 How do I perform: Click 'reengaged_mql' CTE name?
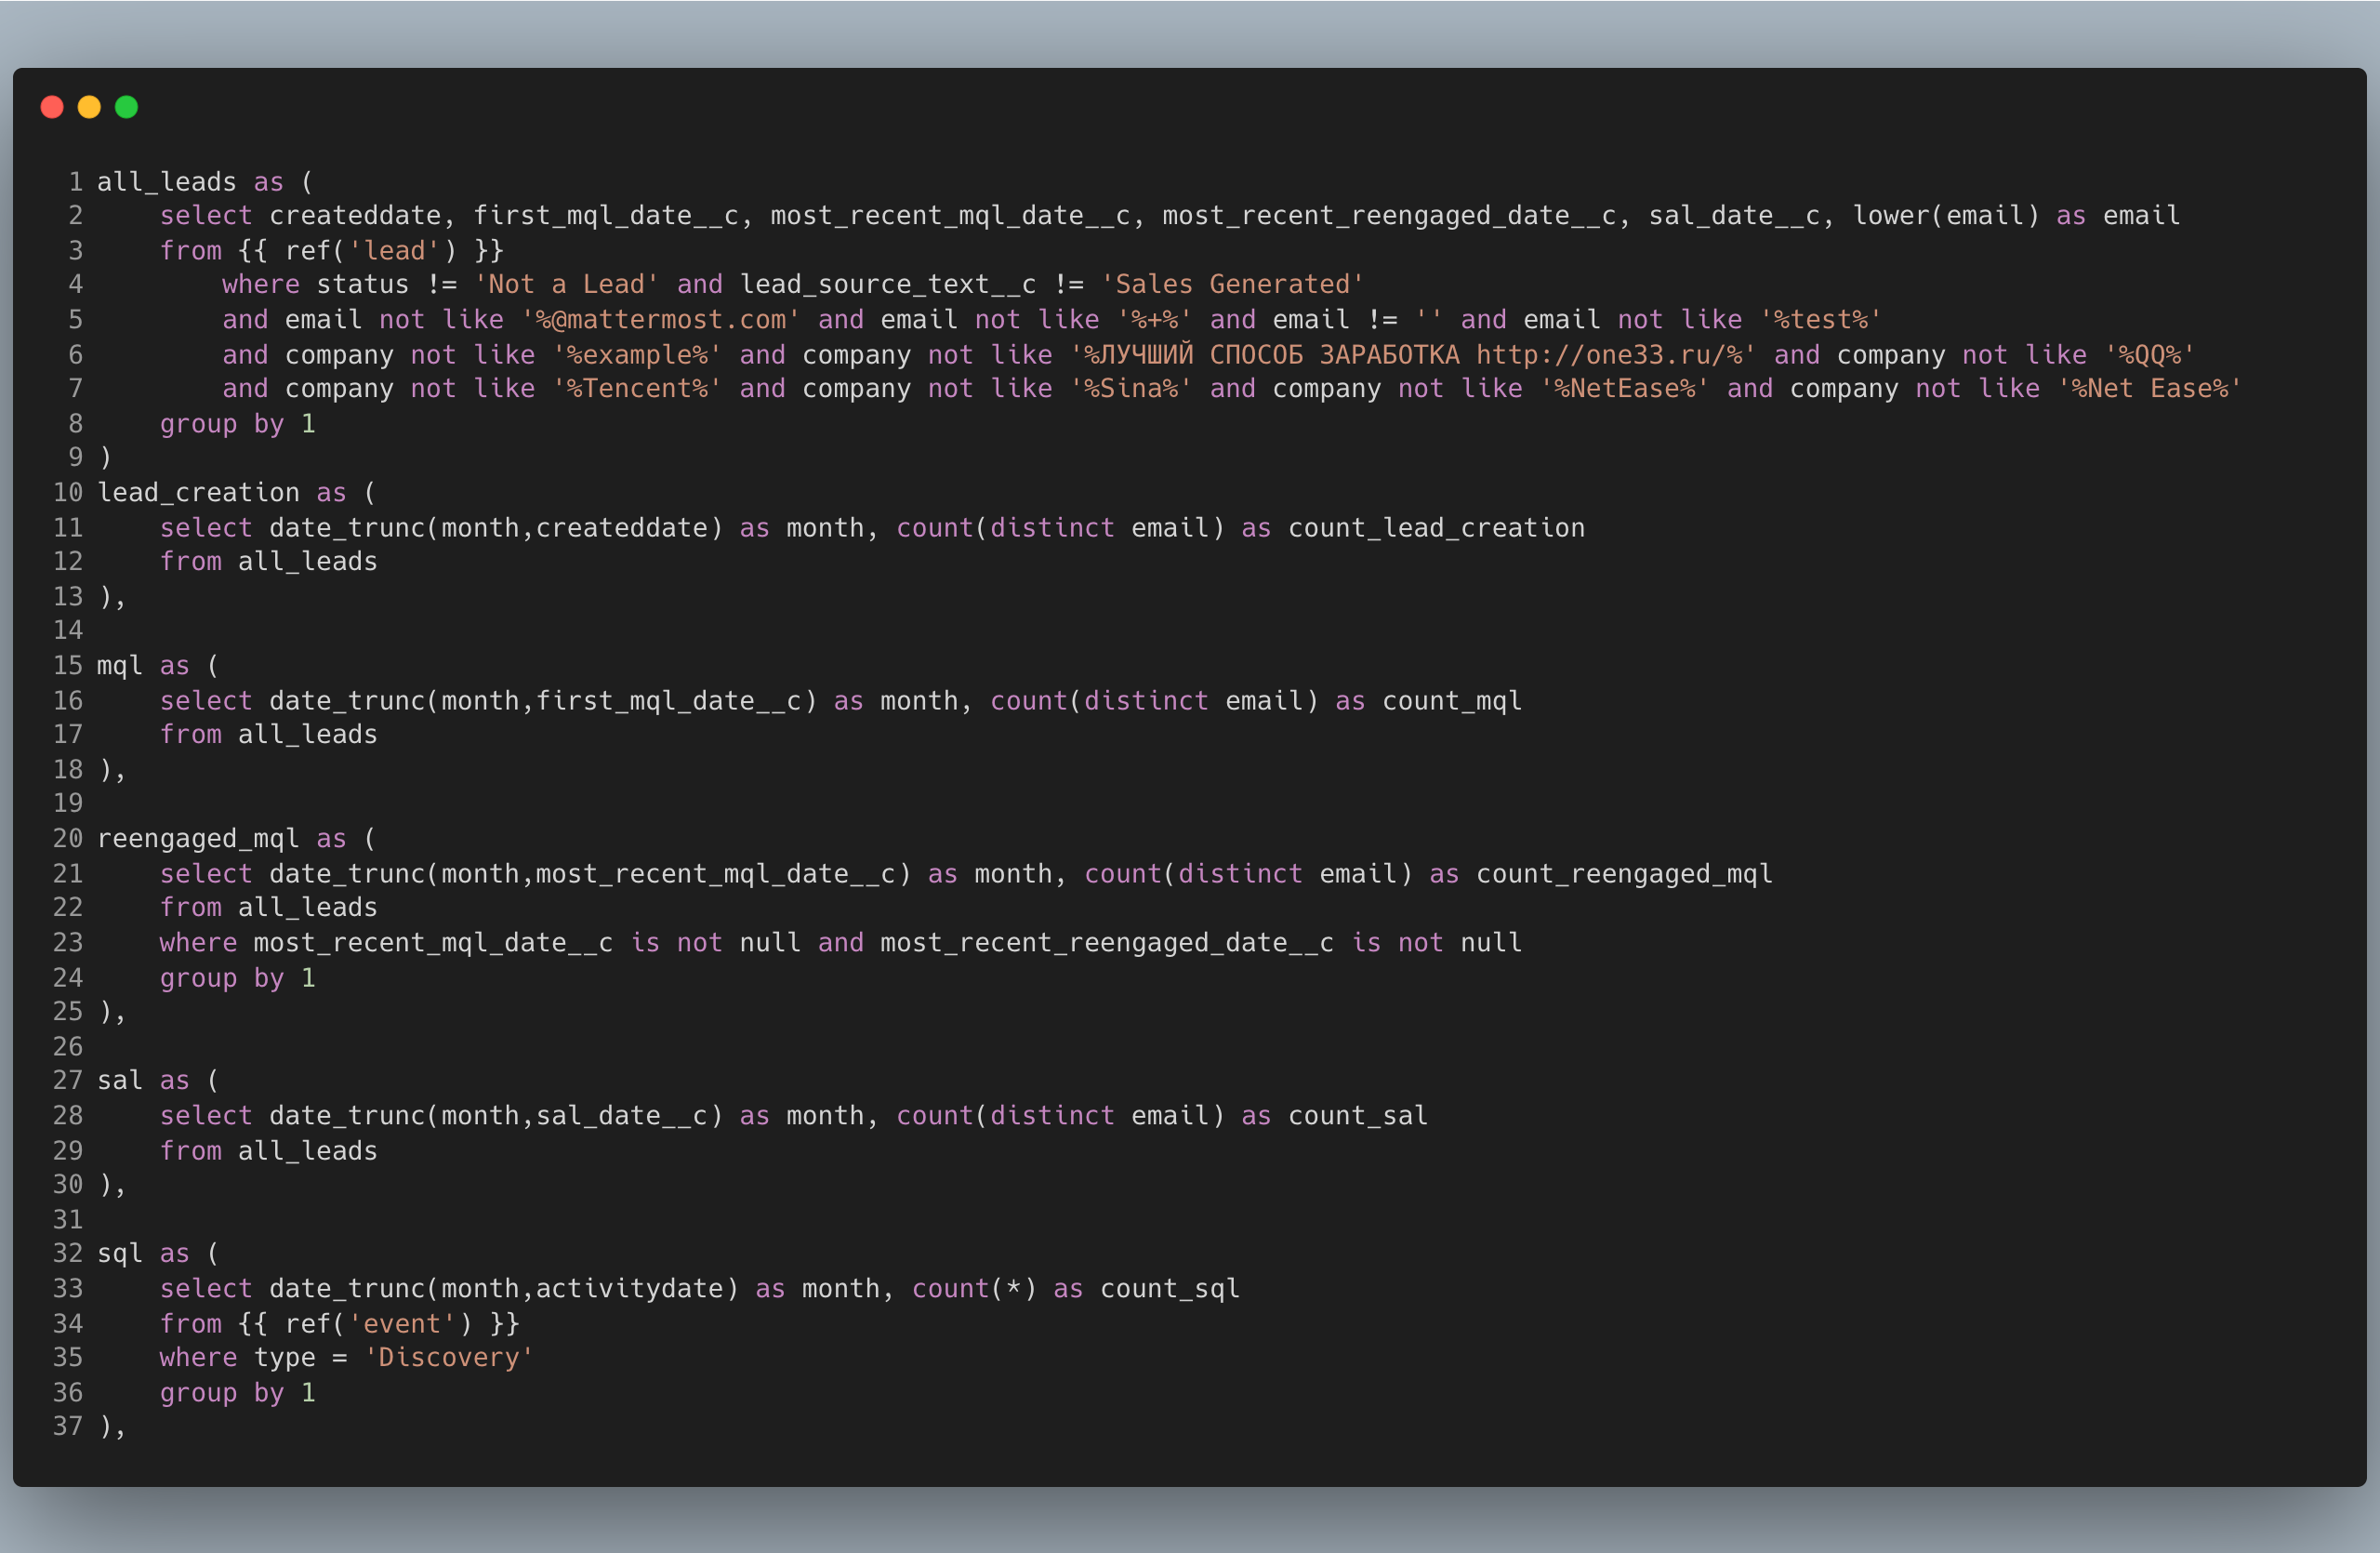[198, 838]
